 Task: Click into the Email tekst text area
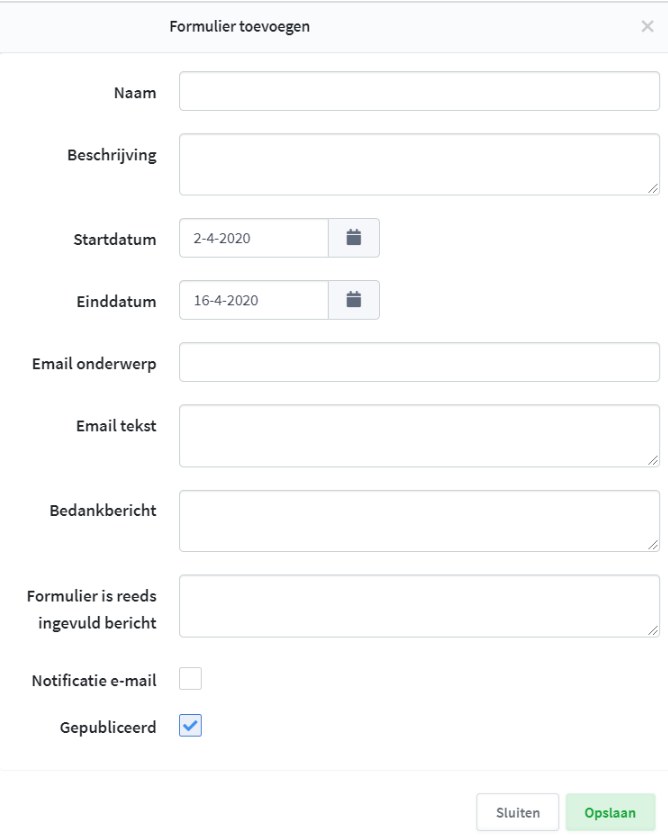[x=420, y=436]
